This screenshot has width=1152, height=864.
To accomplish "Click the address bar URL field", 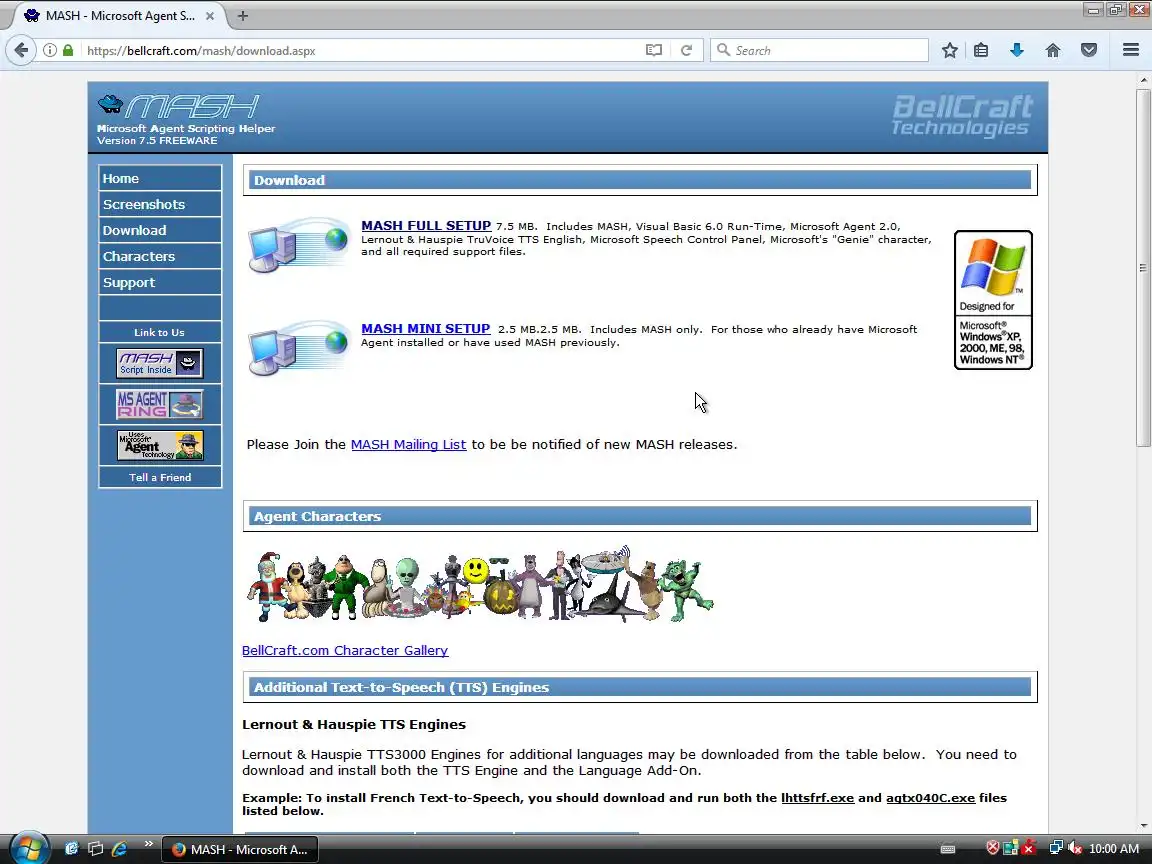I will point(360,50).
